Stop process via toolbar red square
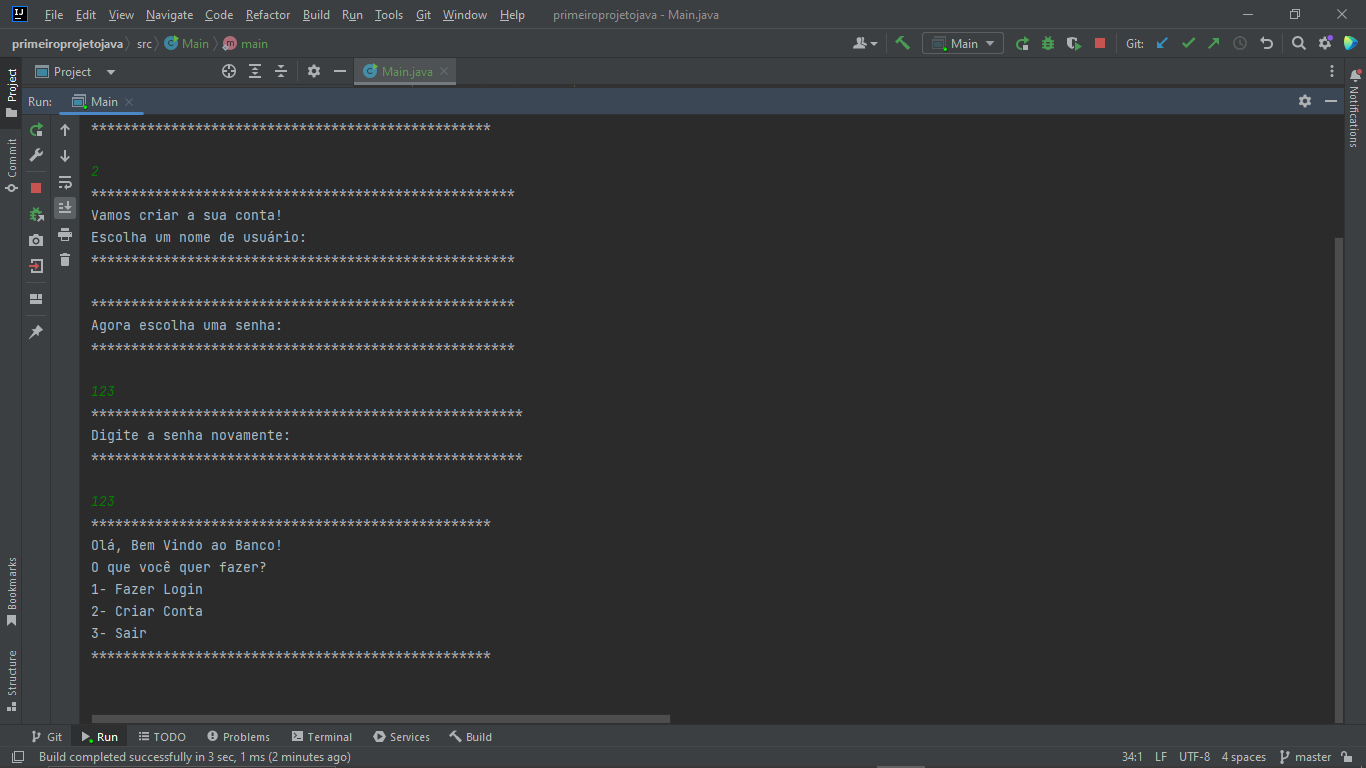 pyautogui.click(x=1100, y=43)
